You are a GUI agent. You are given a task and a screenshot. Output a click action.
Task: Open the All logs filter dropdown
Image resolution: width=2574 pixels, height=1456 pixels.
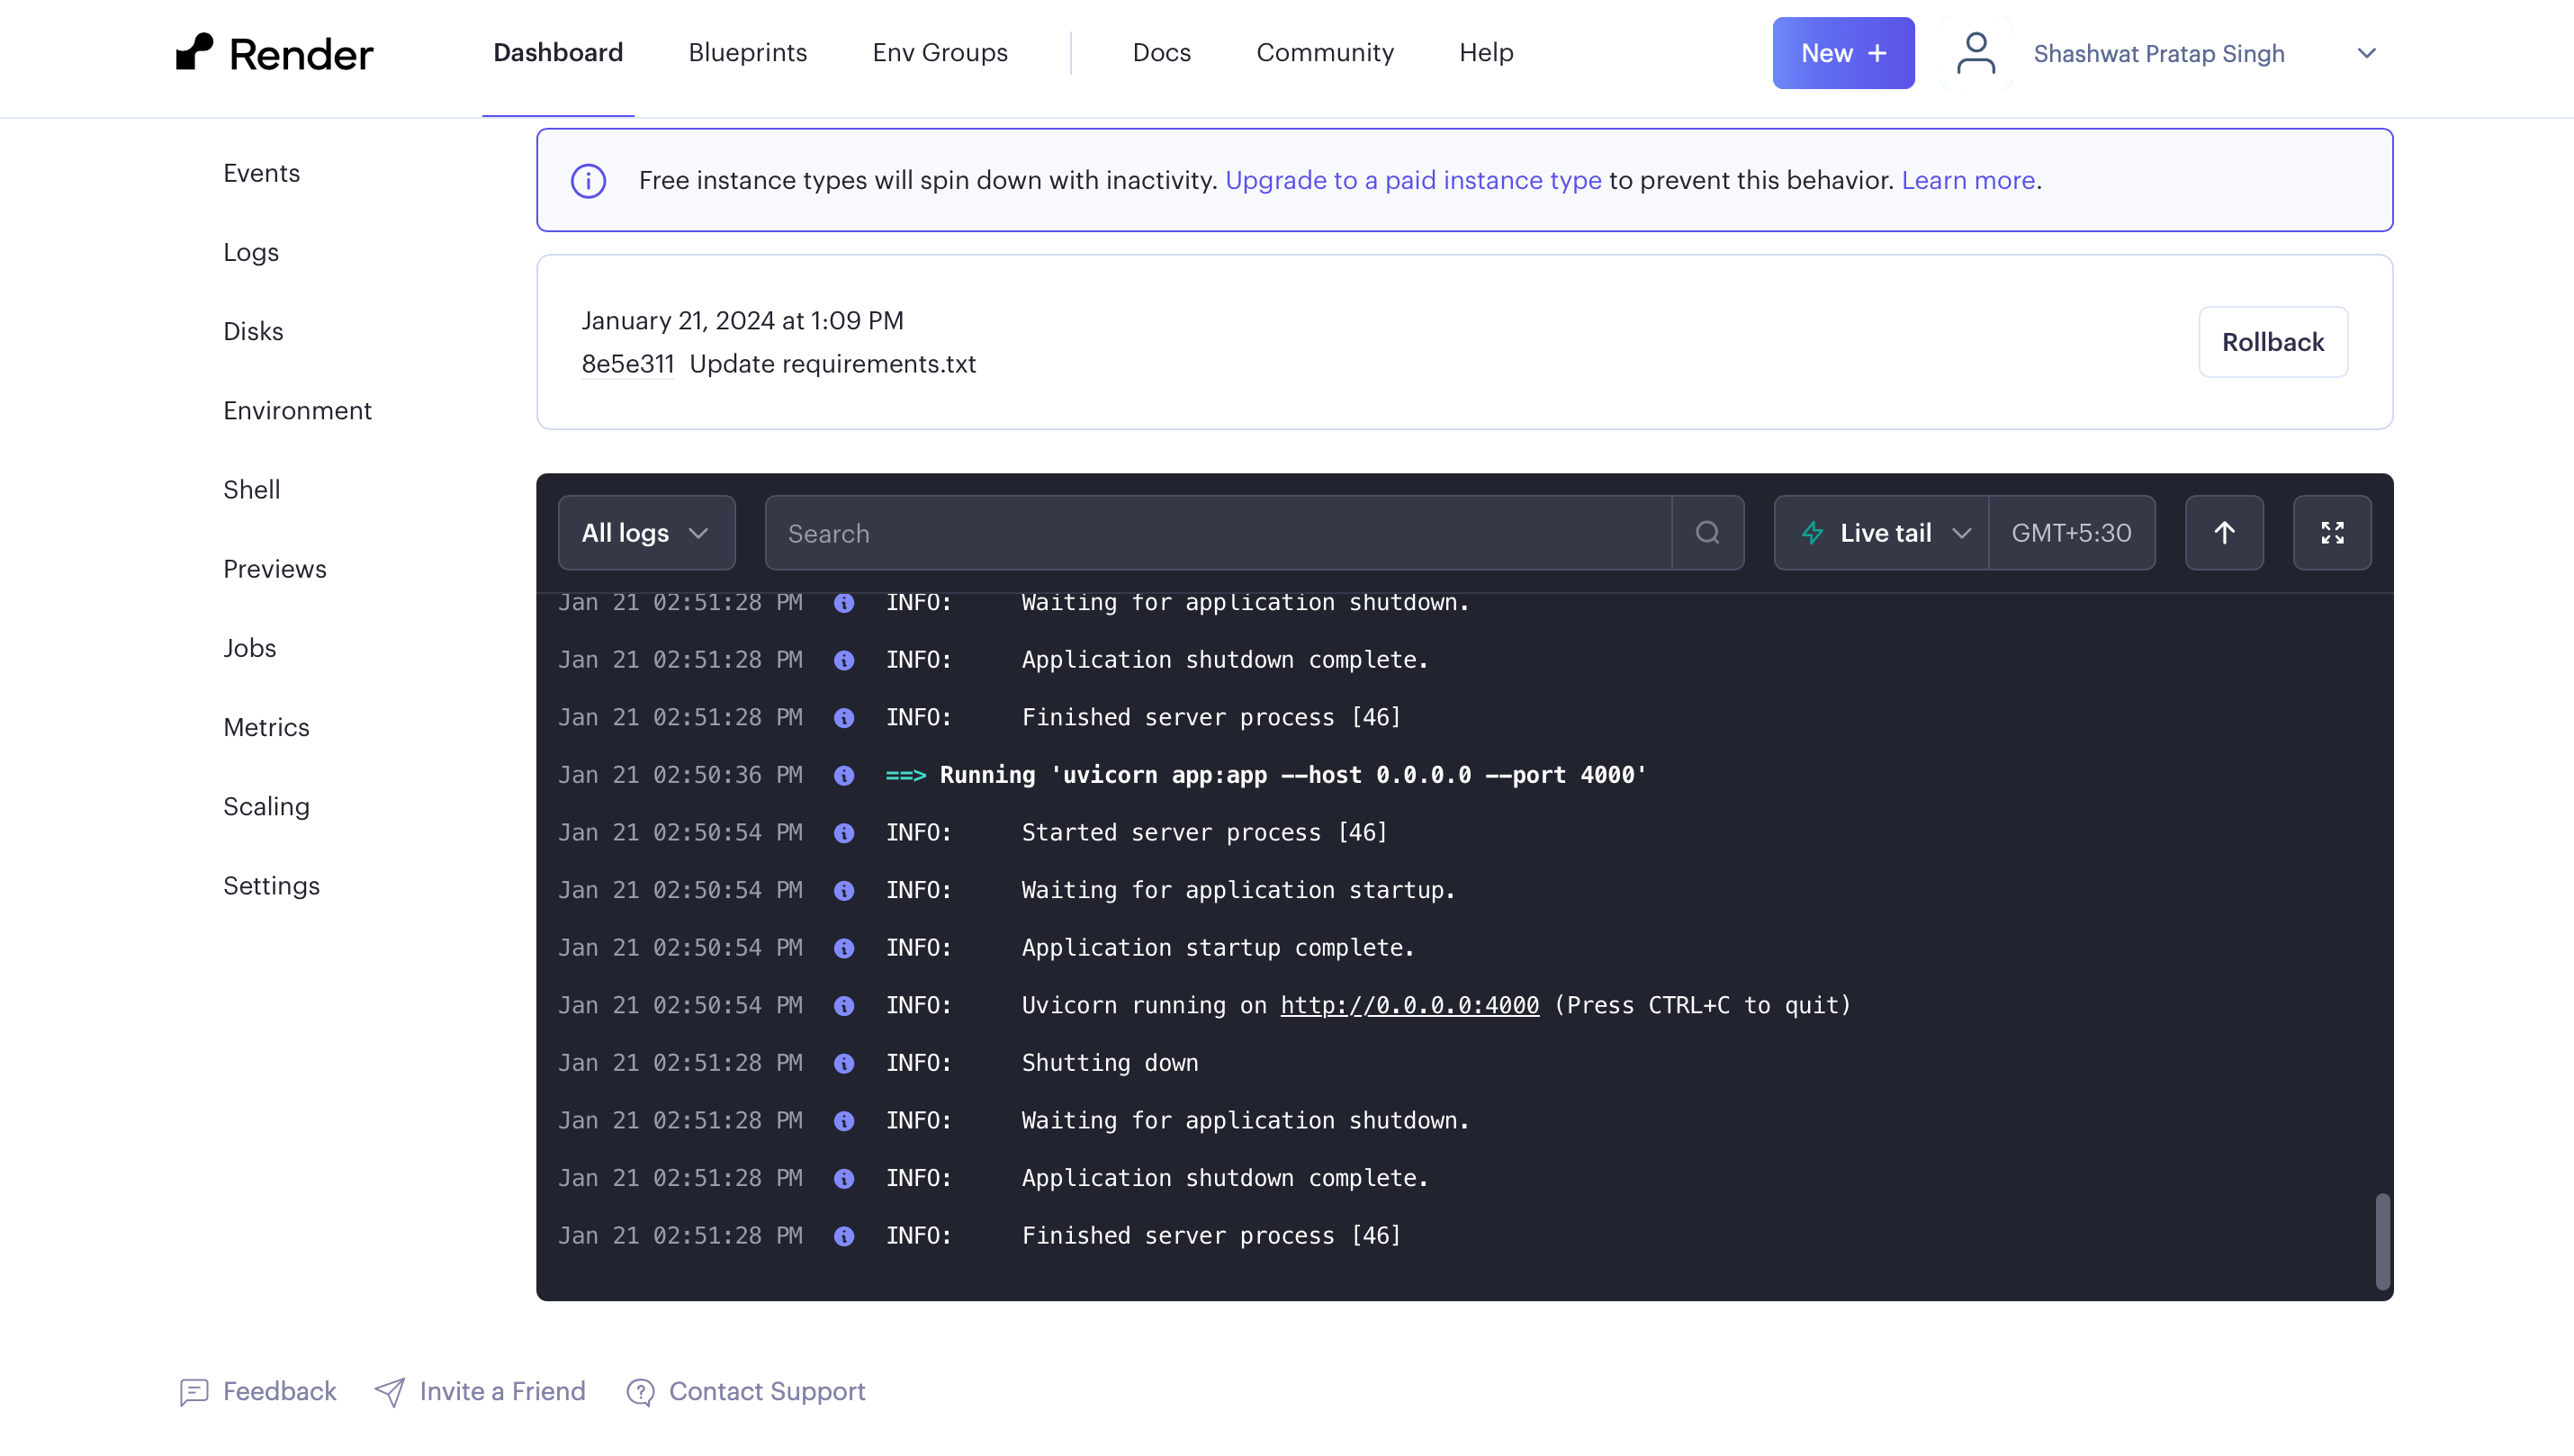[646, 533]
